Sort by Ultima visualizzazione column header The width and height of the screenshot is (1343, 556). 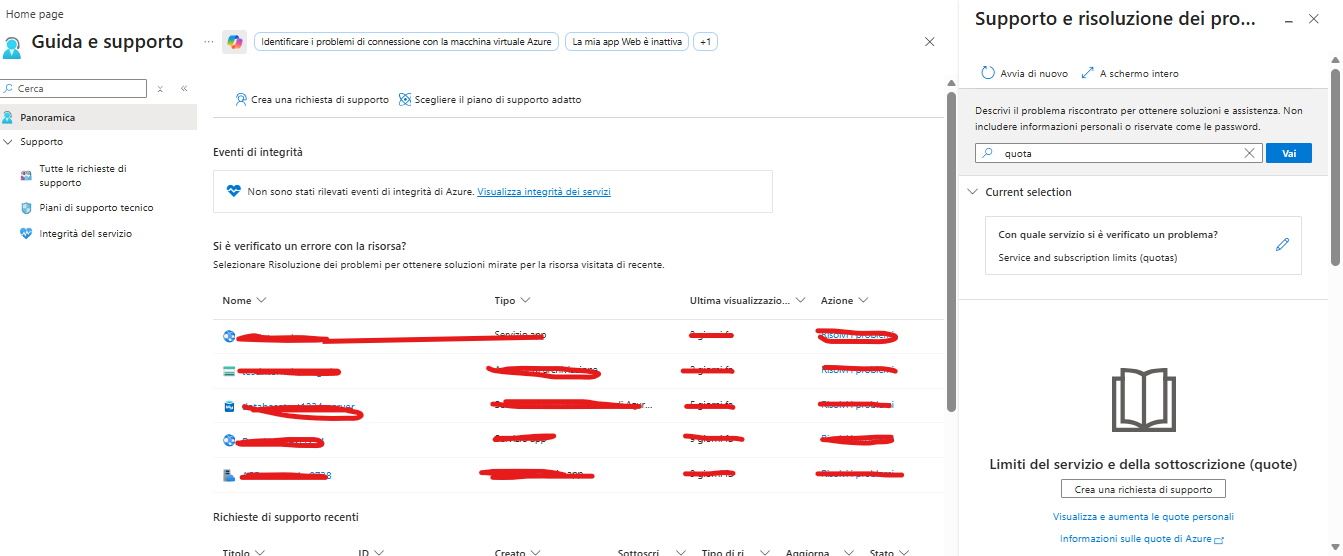tap(747, 300)
